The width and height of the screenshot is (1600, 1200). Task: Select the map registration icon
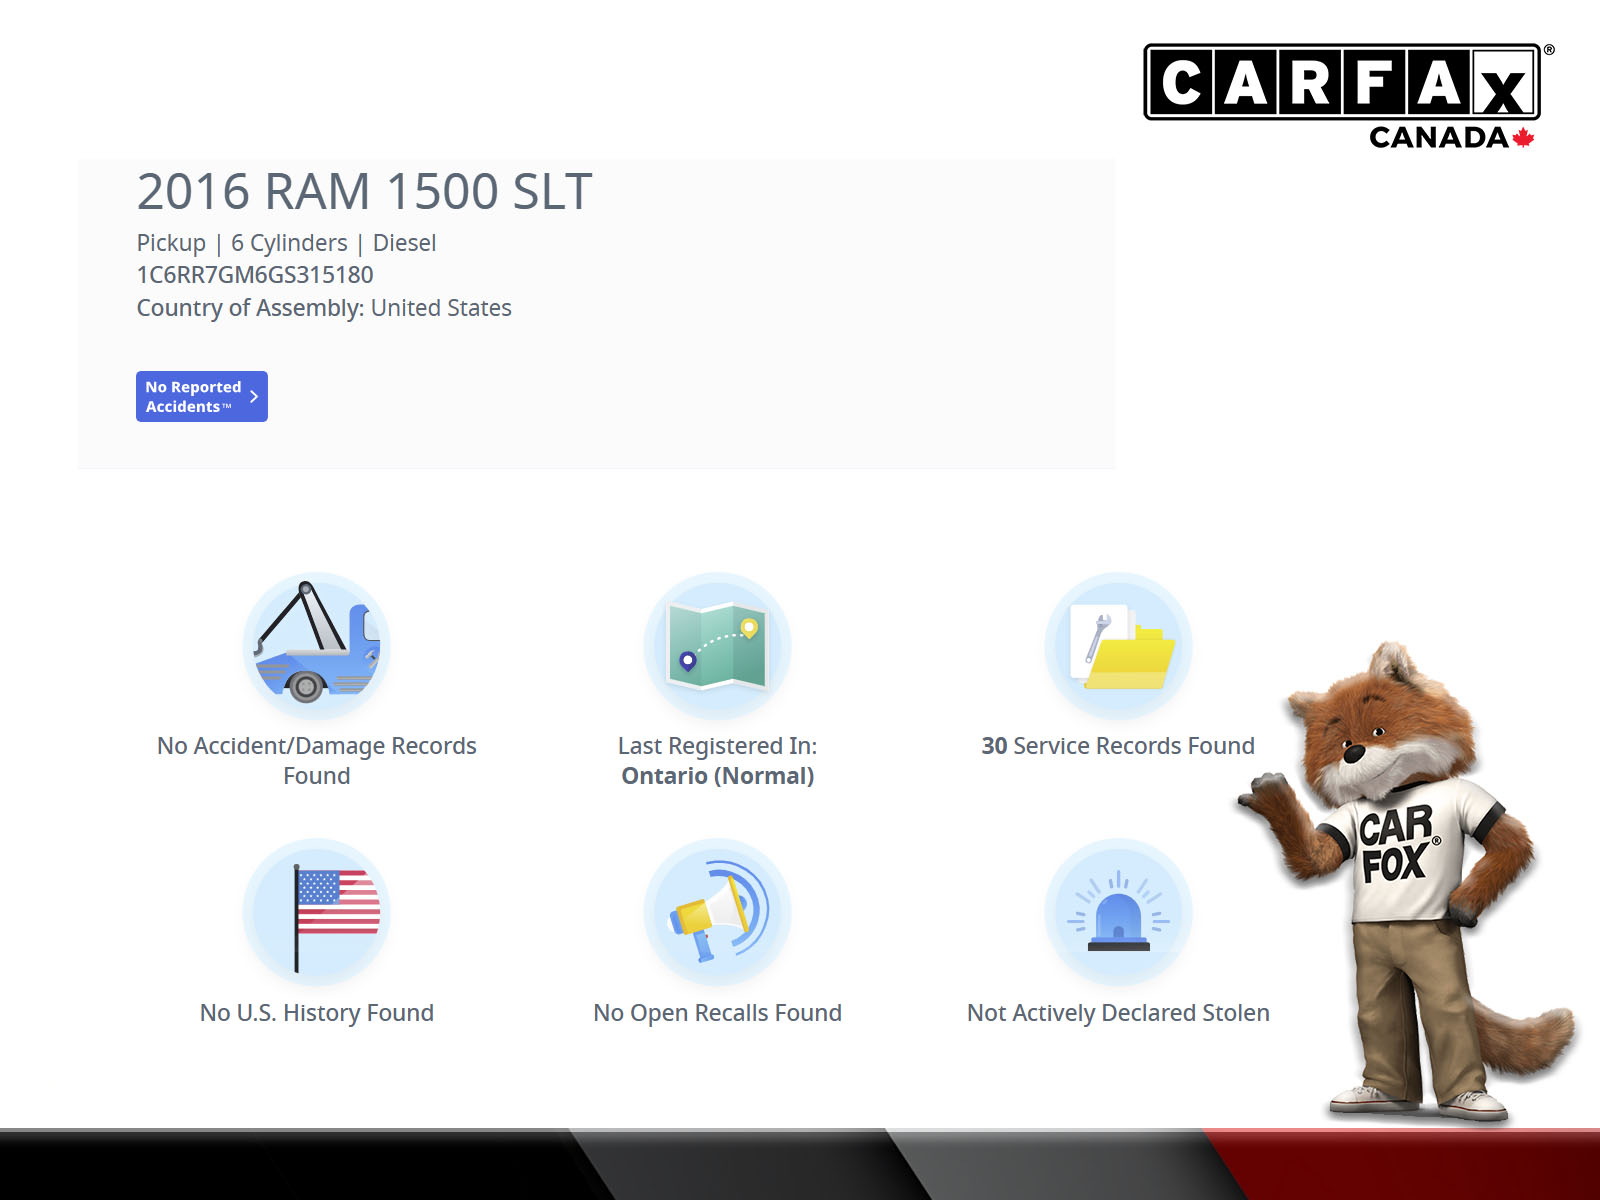pos(717,646)
